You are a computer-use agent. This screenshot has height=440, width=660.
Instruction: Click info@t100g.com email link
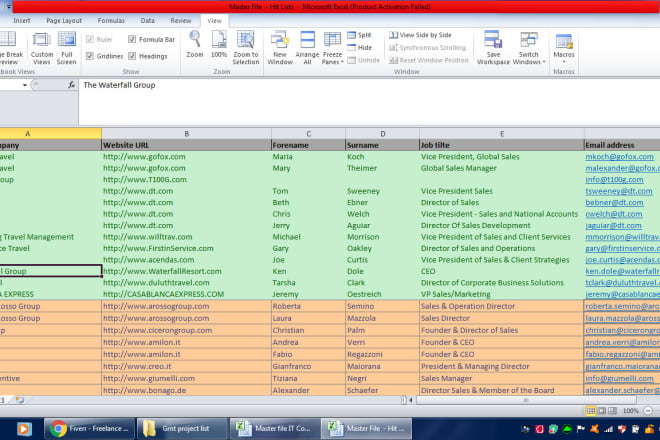[x=614, y=179]
